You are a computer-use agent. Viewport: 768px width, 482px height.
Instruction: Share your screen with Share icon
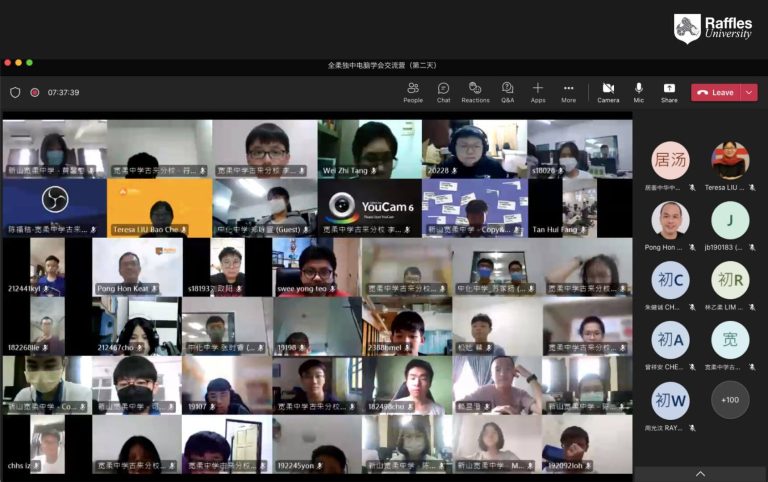coord(669,92)
